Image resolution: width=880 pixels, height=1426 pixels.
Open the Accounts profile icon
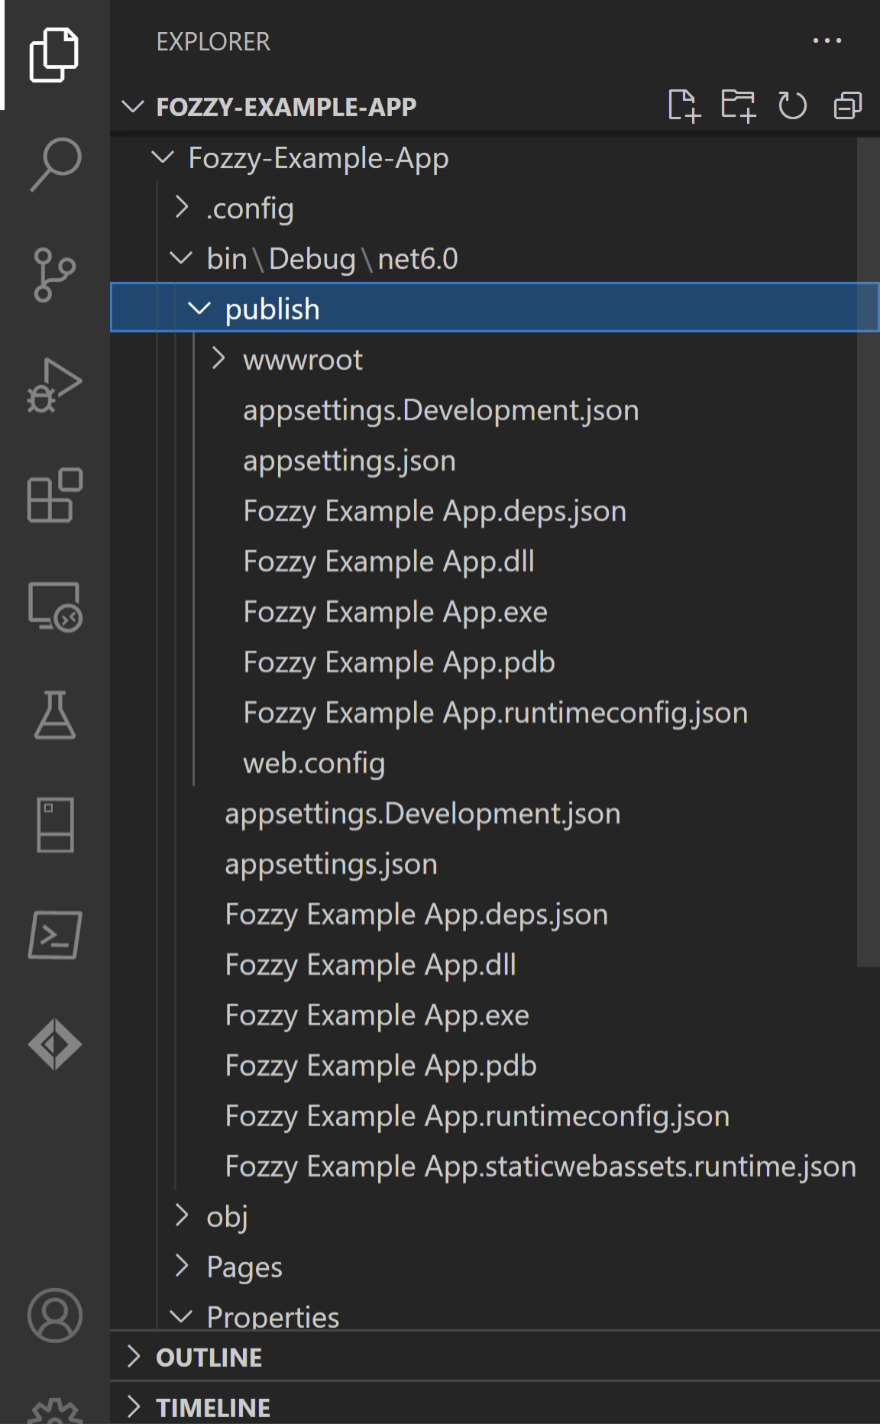(55, 1315)
